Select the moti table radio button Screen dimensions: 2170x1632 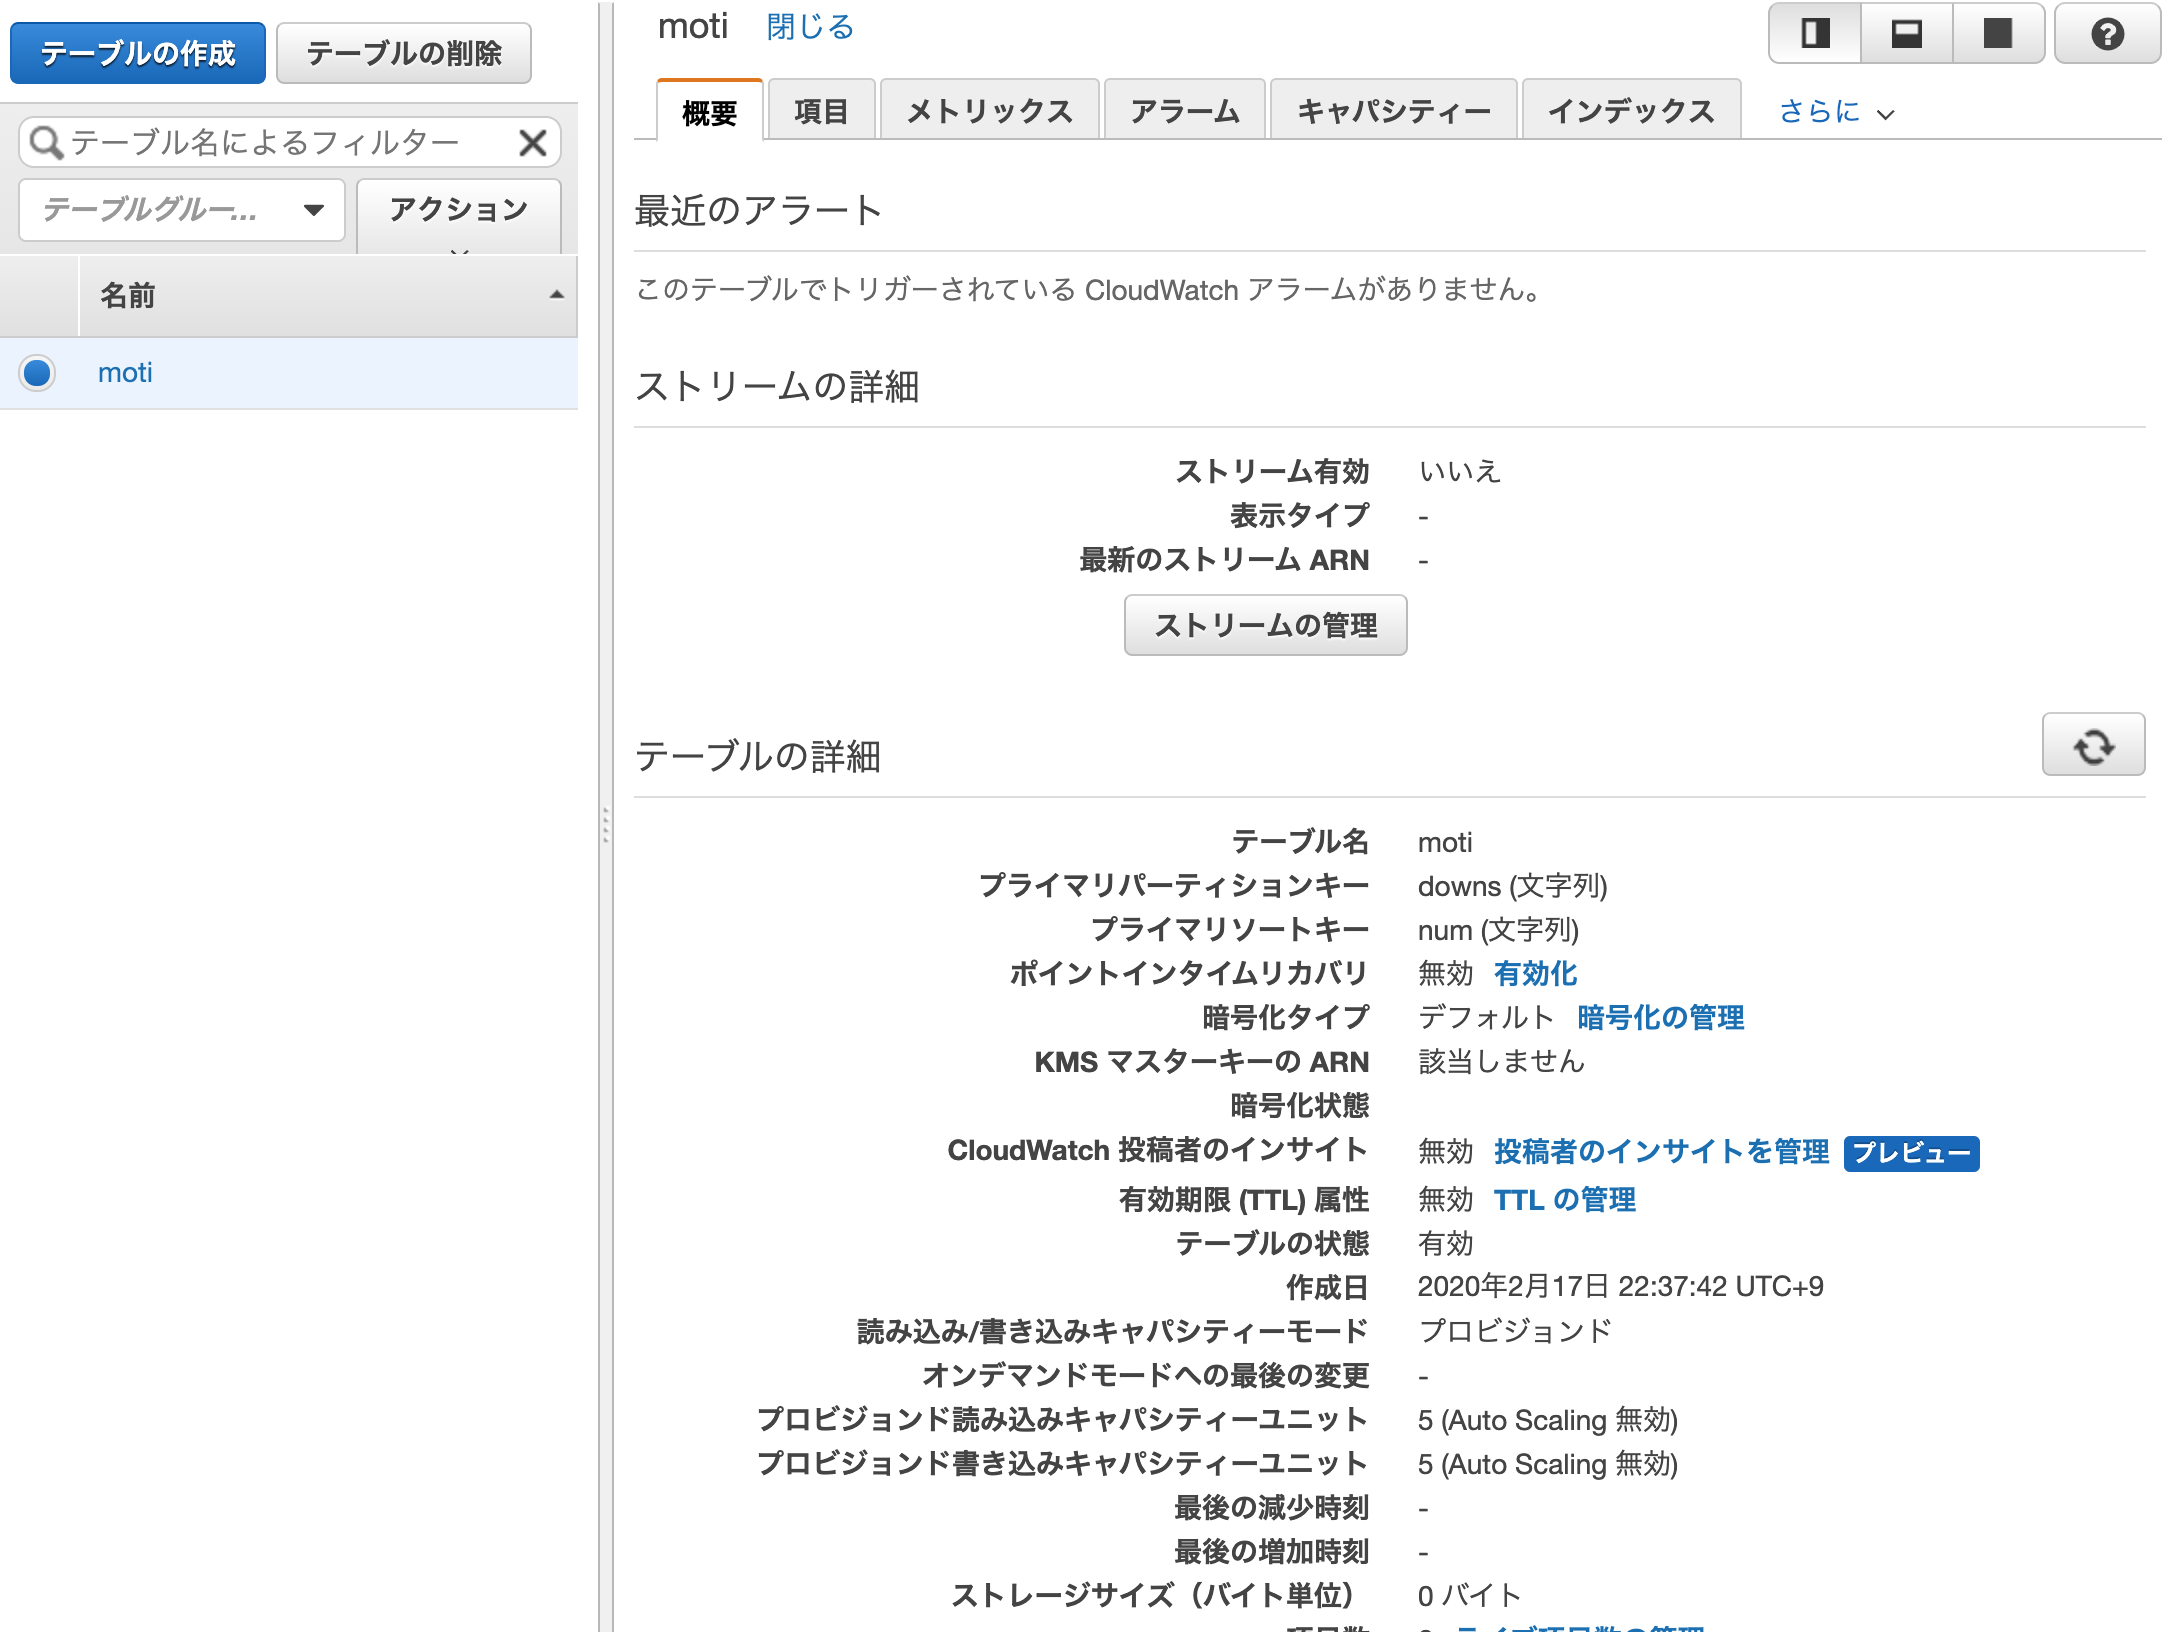pos(37,373)
